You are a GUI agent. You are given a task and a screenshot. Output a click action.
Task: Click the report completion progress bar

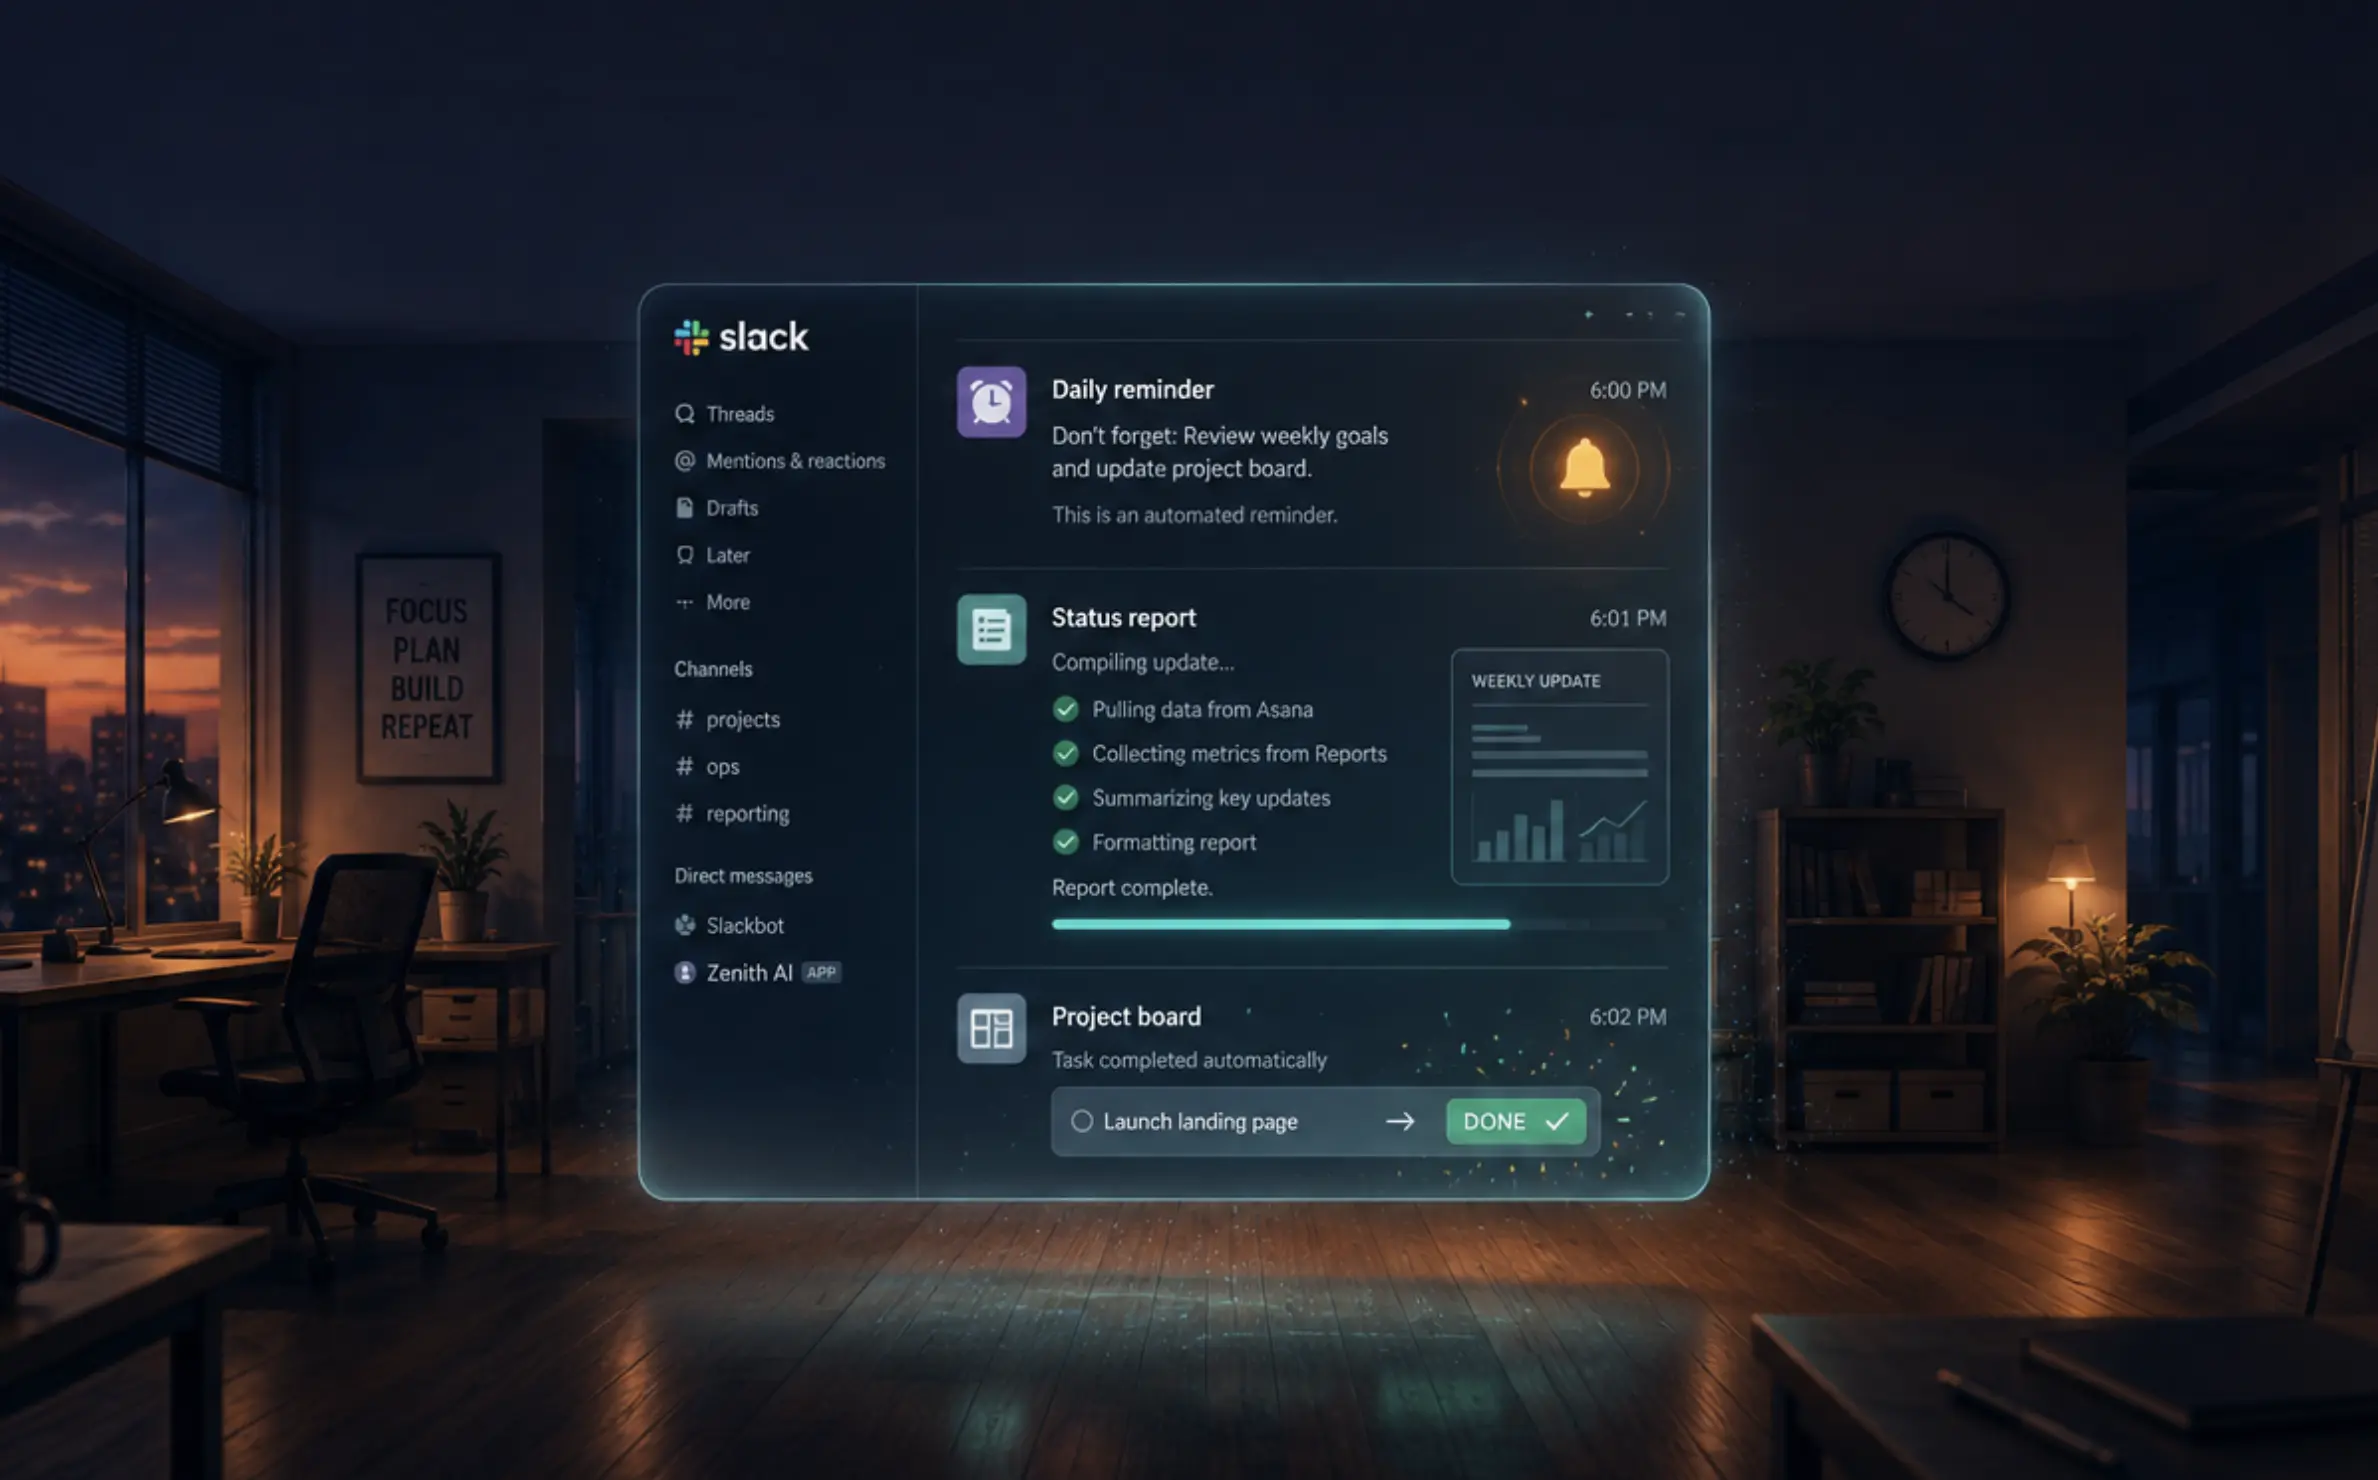(1358, 925)
